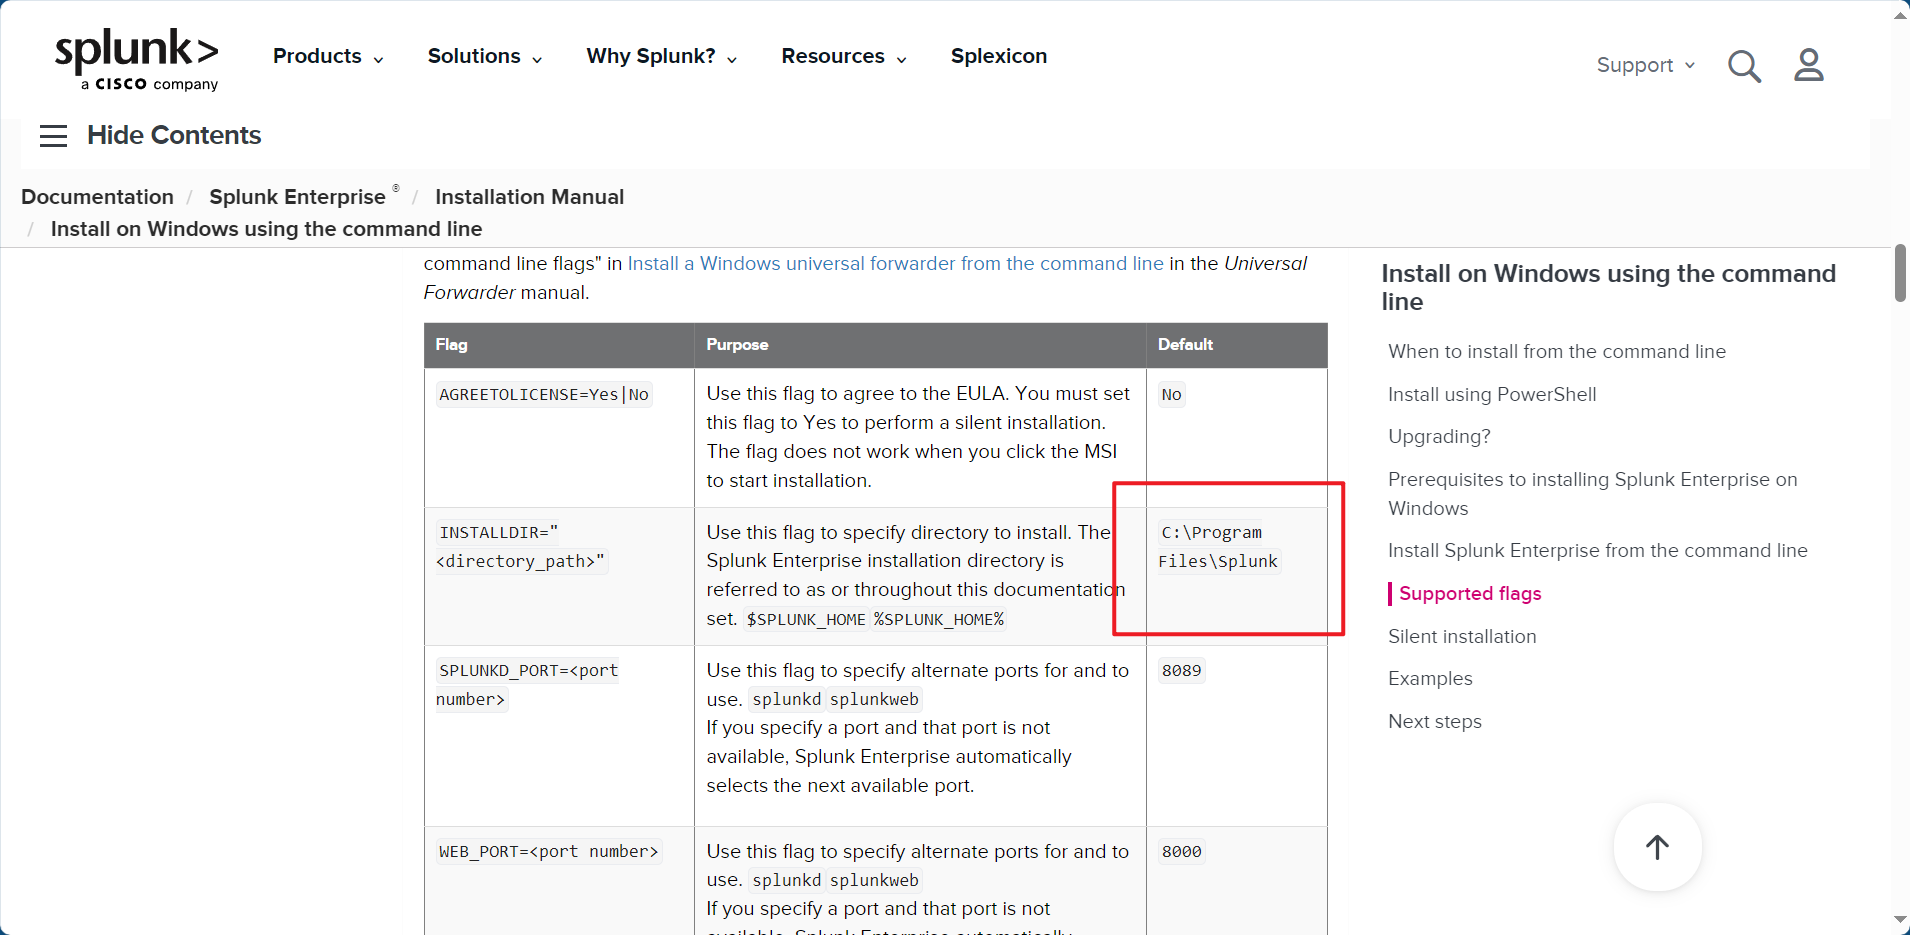Screen dimensions: 1910x935
Task: Expand the Resources menu
Action: (844, 56)
